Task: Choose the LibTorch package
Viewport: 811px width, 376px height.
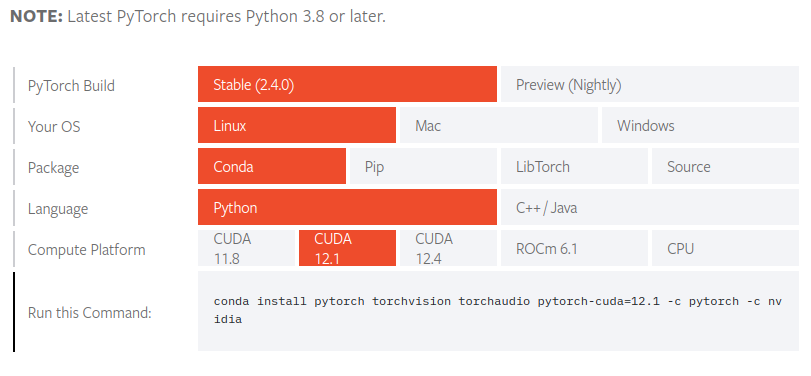Action: pos(574,166)
